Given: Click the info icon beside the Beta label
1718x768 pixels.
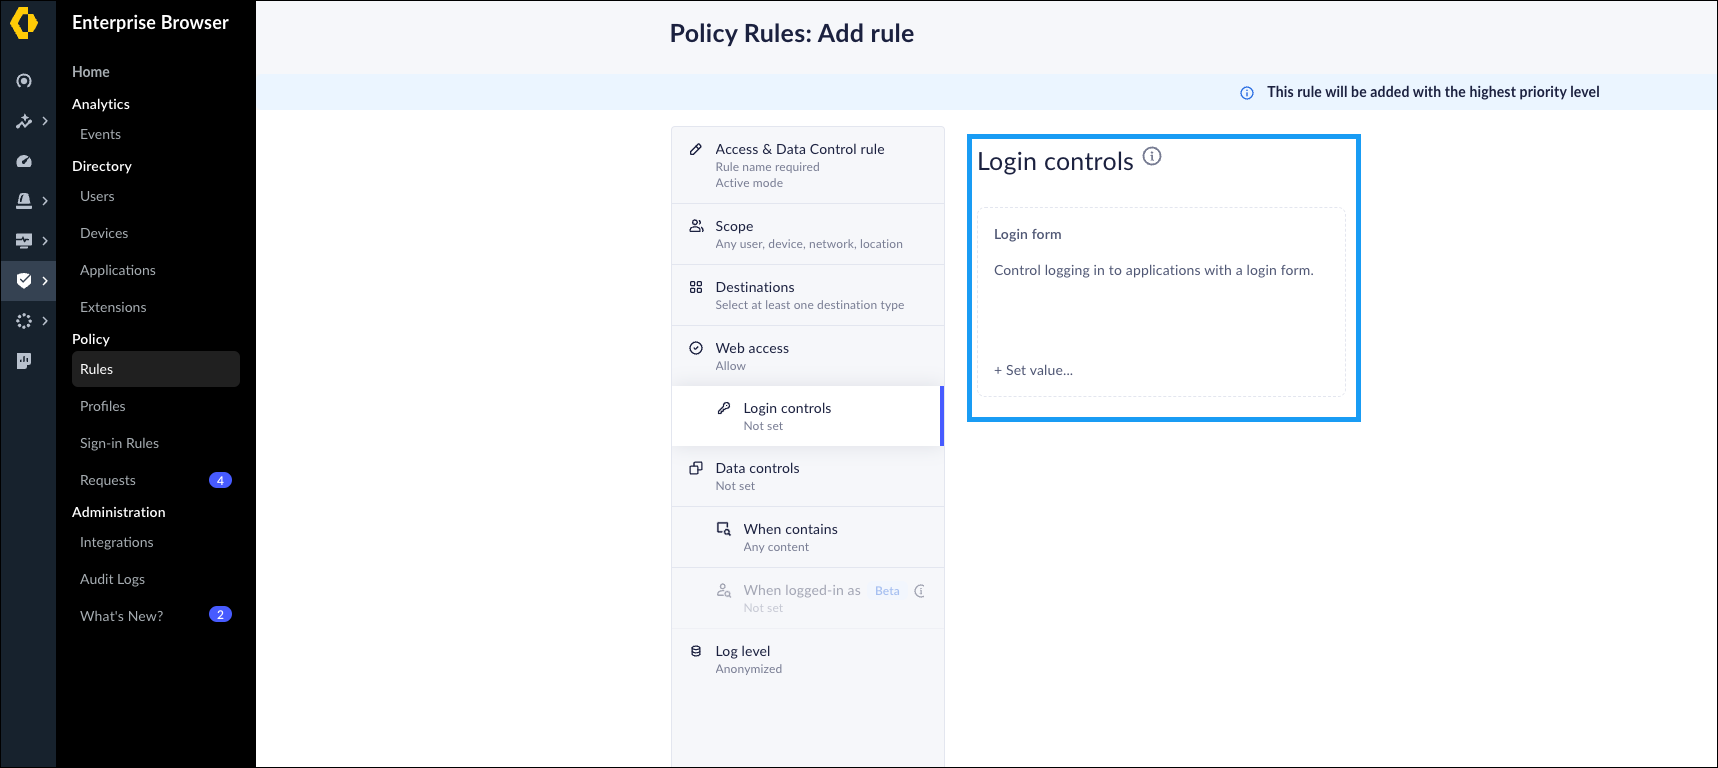Looking at the screenshot, I should [x=919, y=591].
